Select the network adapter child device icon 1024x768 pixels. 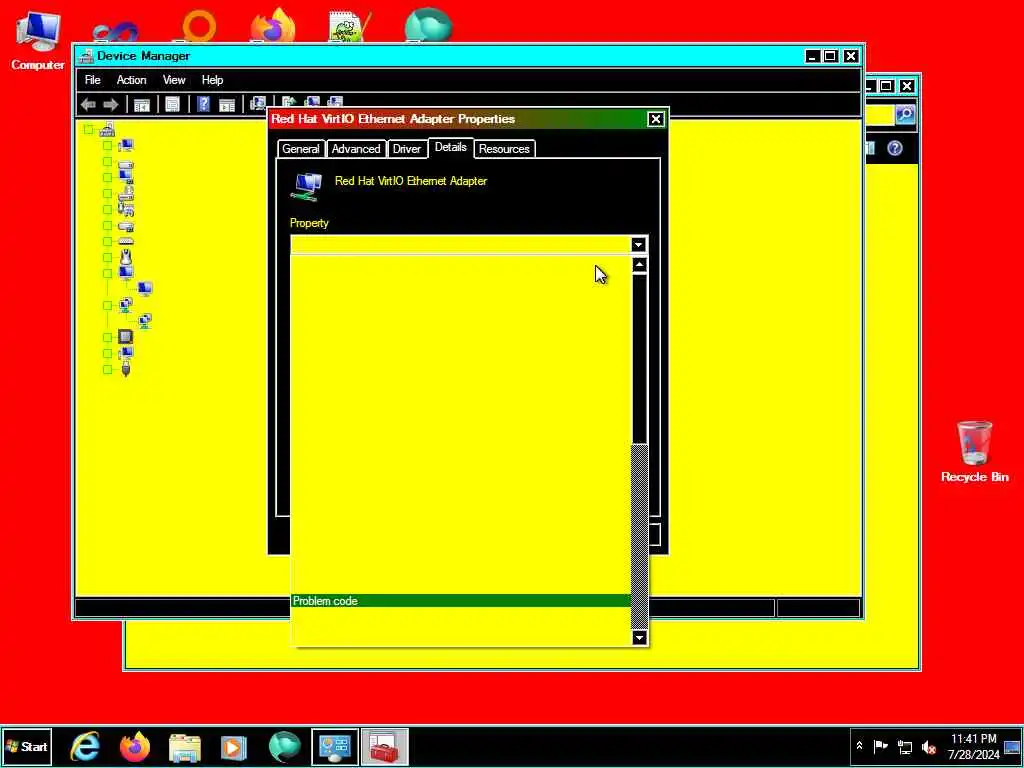click(145, 321)
